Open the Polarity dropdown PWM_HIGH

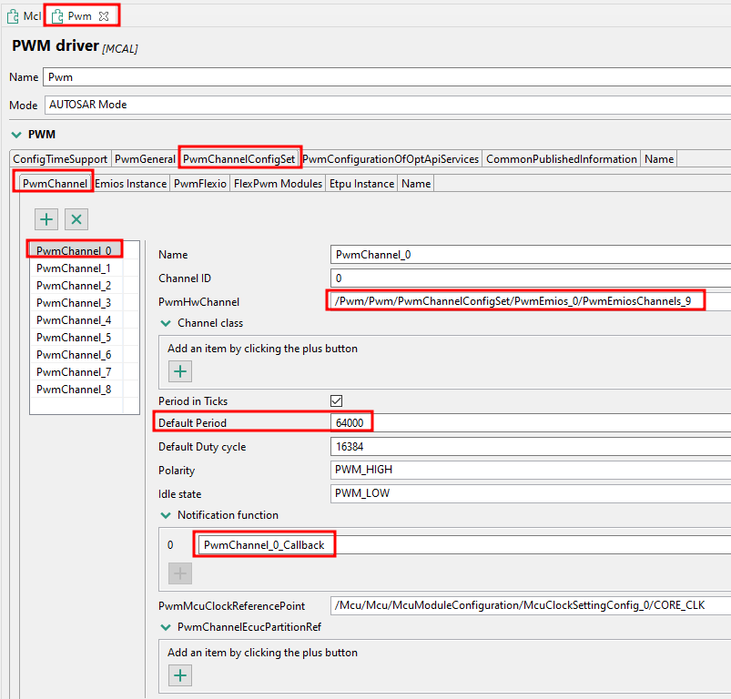tap(531, 470)
